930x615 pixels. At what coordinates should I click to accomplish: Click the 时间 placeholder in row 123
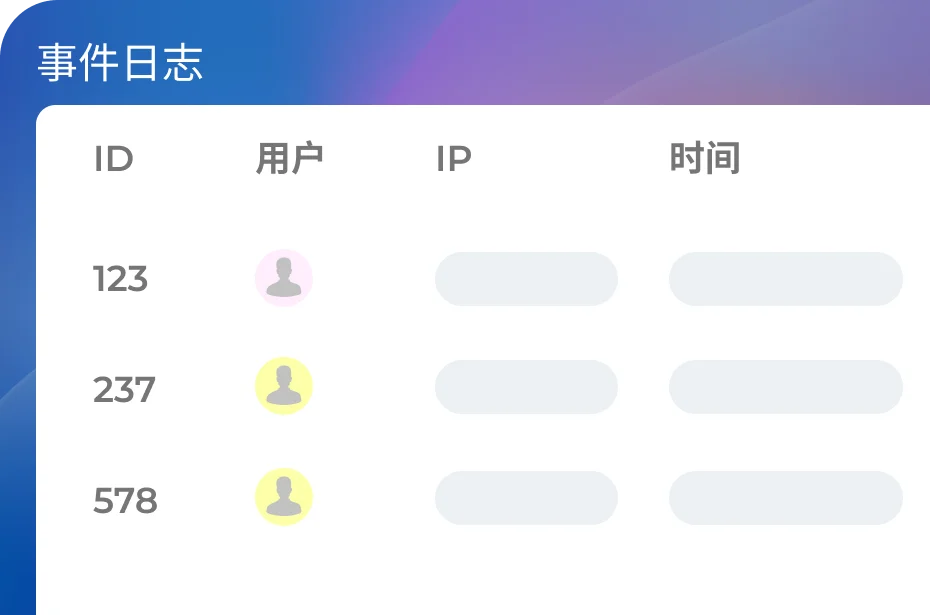point(785,279)
